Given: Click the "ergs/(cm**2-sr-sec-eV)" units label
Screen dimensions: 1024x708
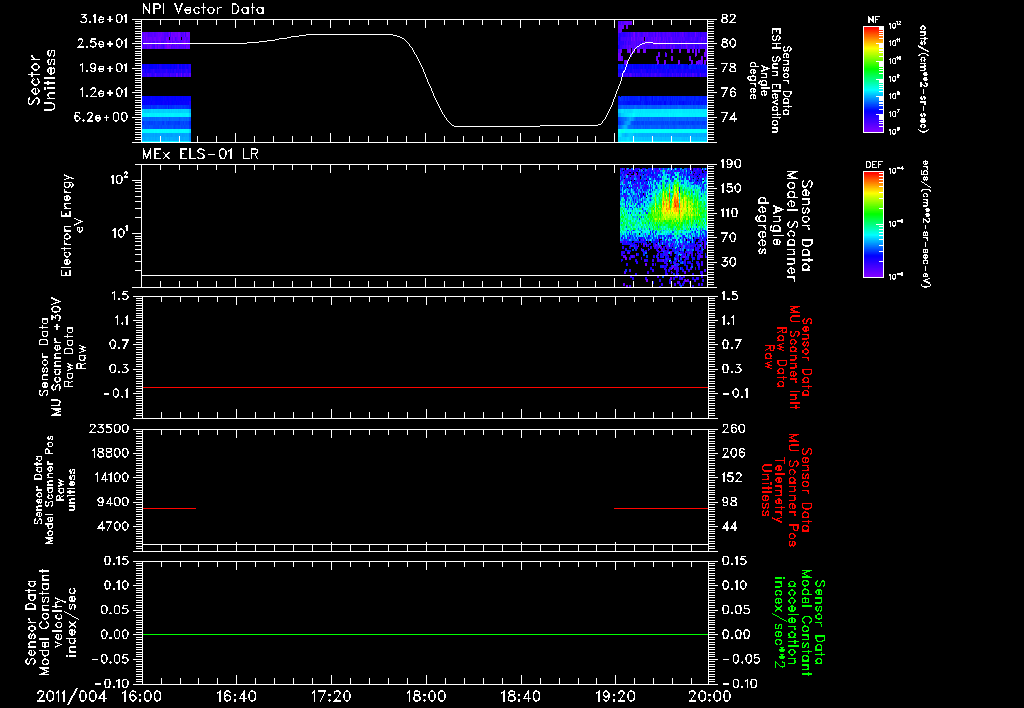Looking at the screenshot, I should (923, 223).
